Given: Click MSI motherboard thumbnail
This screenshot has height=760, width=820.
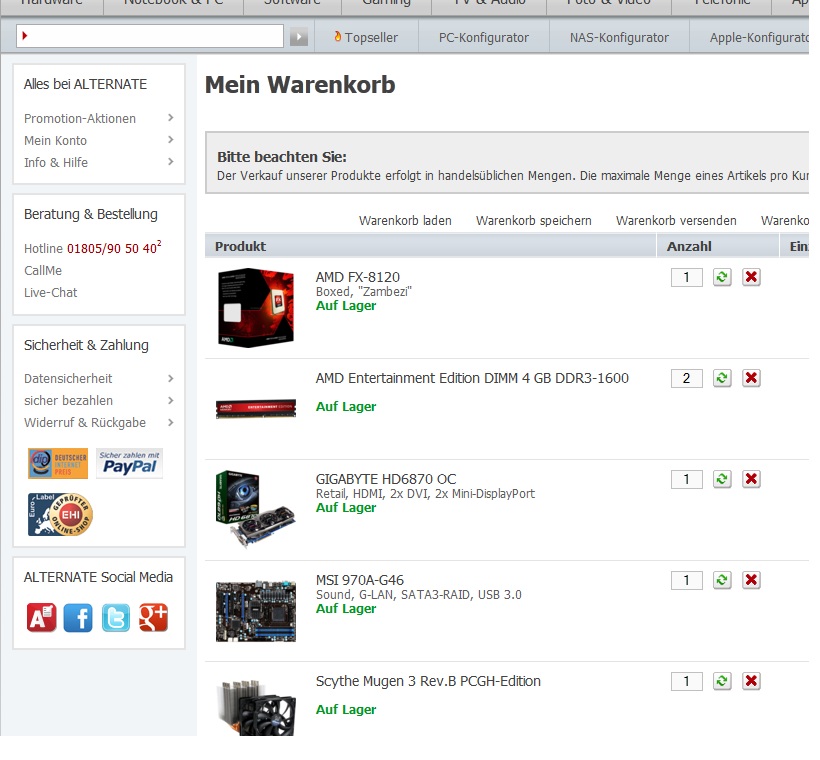Looking at the screenshot, I should tap(256, 611).
